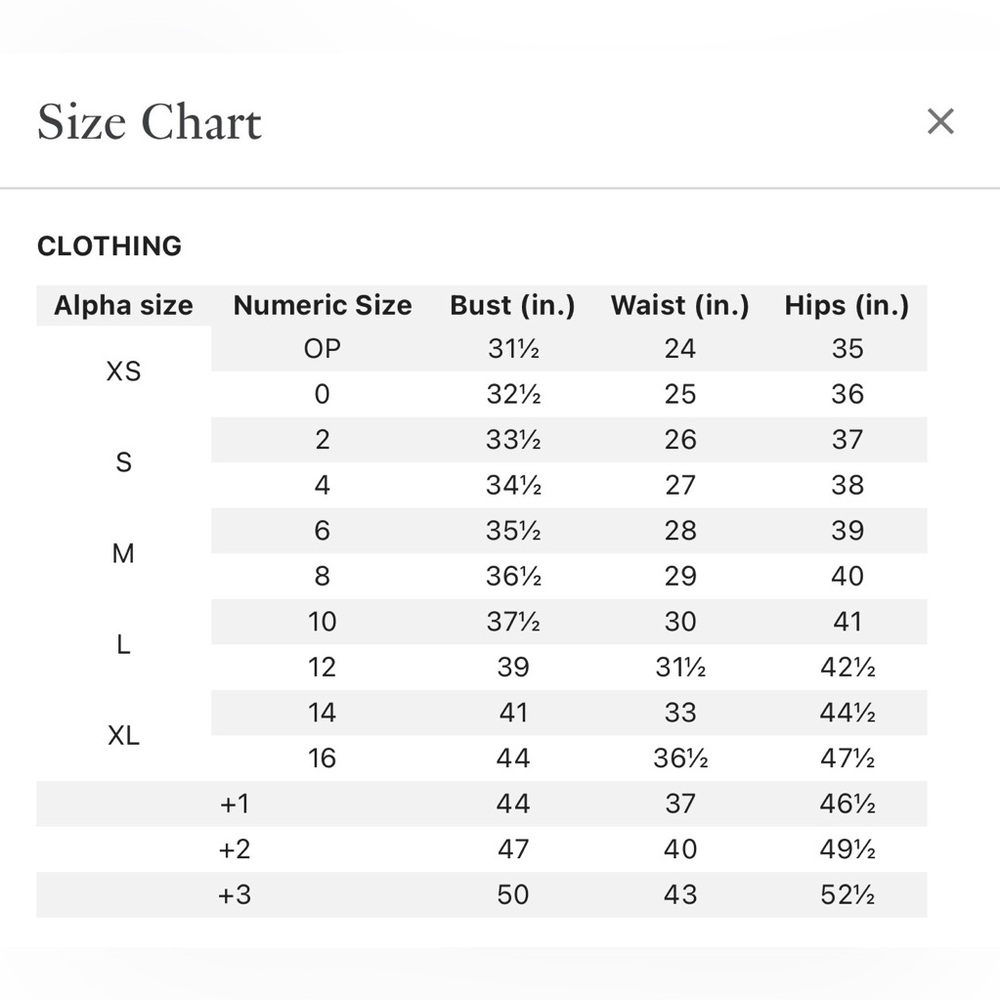The width and height of the screenshot is (1000, 1000).
Task: Select the M alpha size cell
Action: (124, 554)
